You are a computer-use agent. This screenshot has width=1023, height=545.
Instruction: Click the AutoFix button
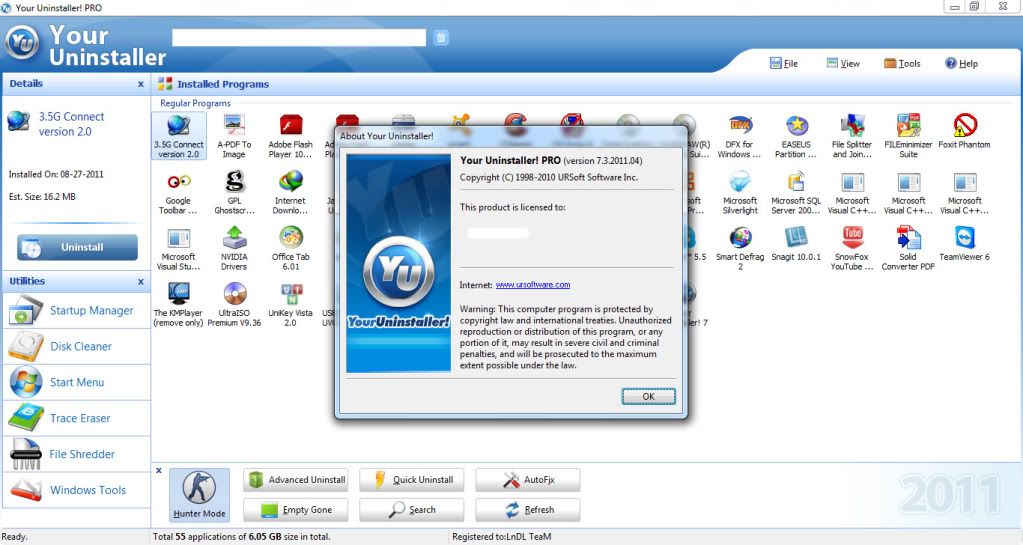528,480
